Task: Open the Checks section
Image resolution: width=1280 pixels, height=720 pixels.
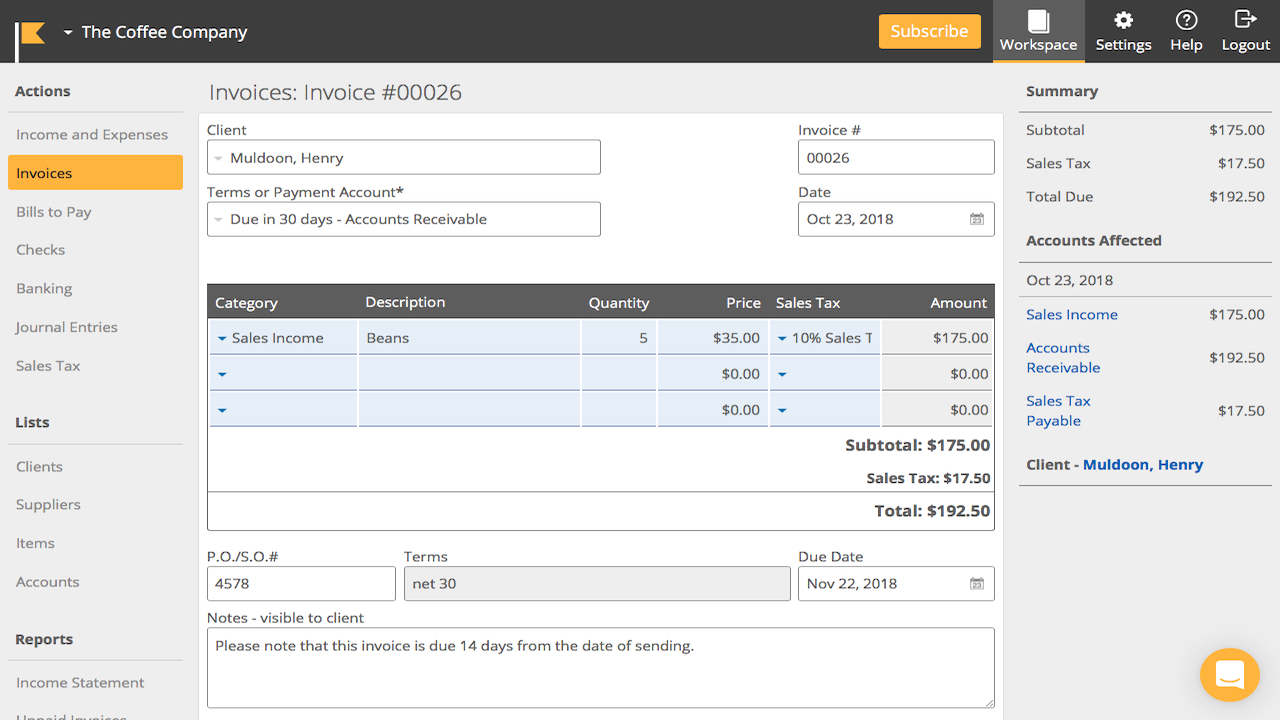Action: tap(41, 250)
